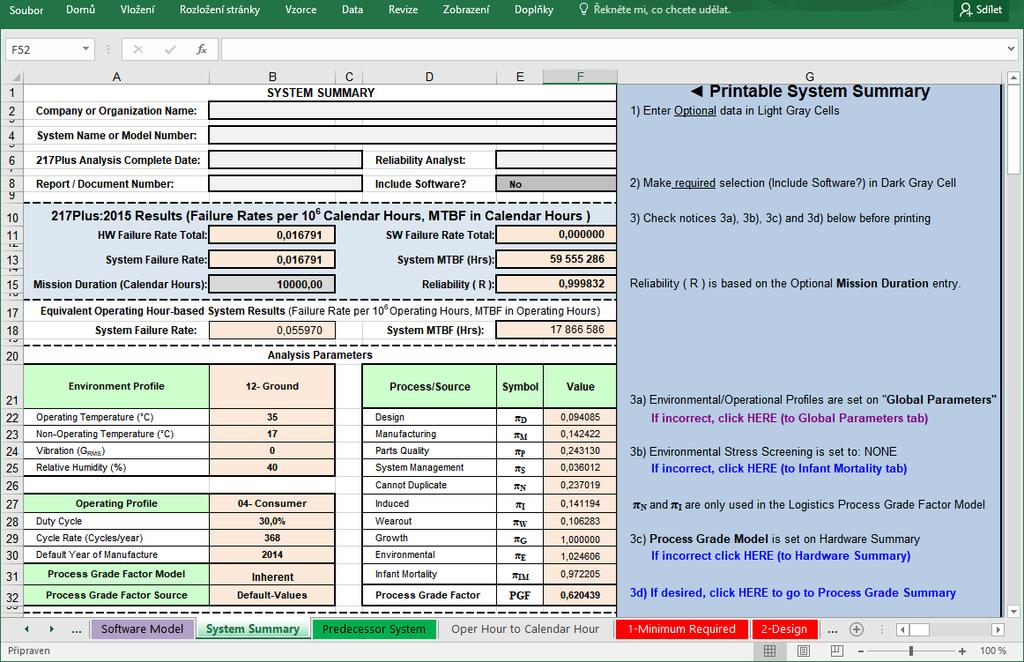Select the Inherent process grade model cell
The width and height of the screenshot is (1024, 662).
pyautogui.click(x=272, y=577)
